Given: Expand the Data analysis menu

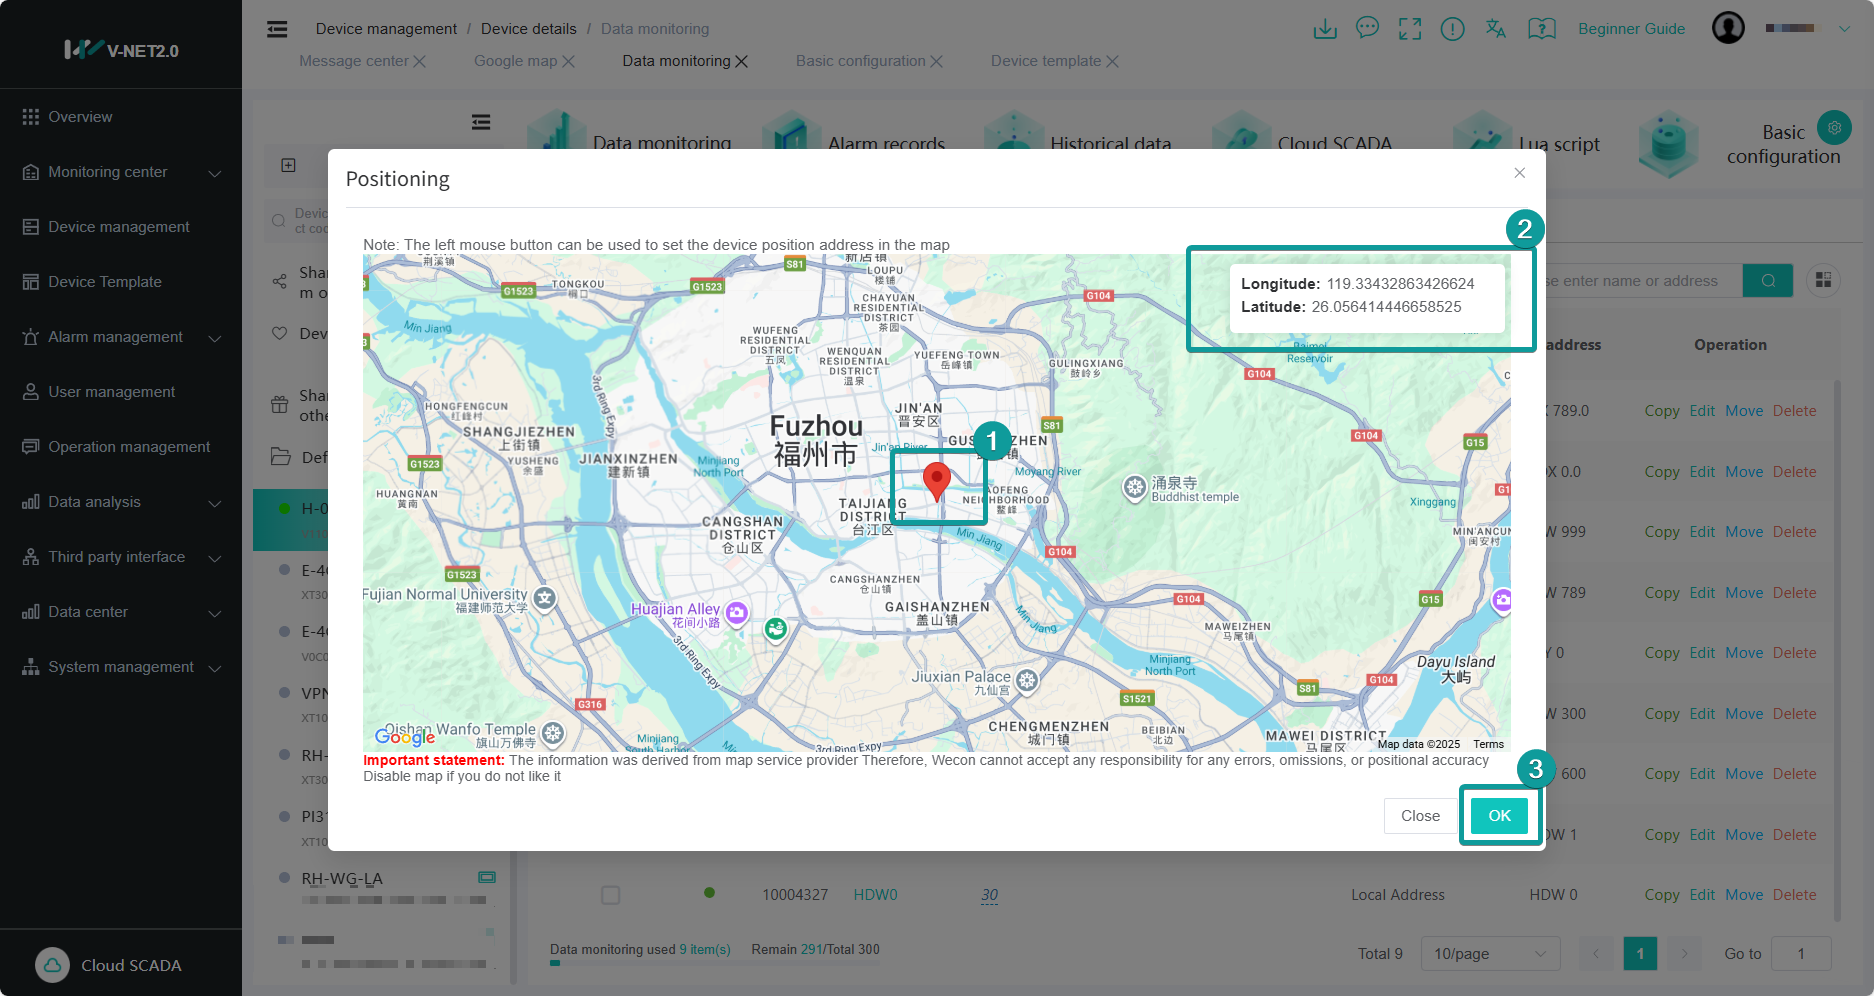Looking at the screenshot, I should 121,502.
